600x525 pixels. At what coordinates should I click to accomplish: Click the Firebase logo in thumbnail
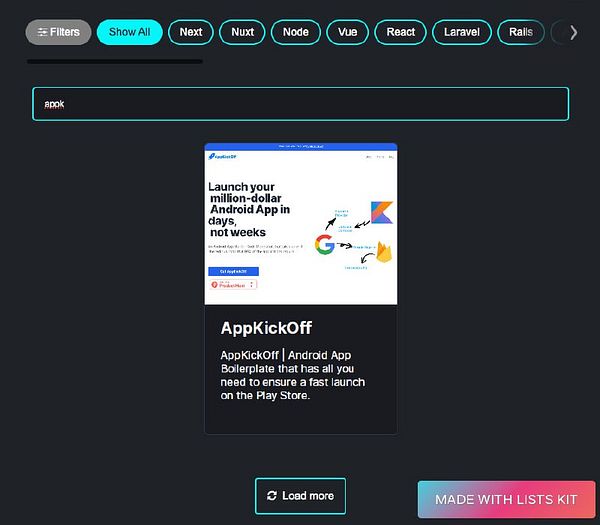click(384, 252)
